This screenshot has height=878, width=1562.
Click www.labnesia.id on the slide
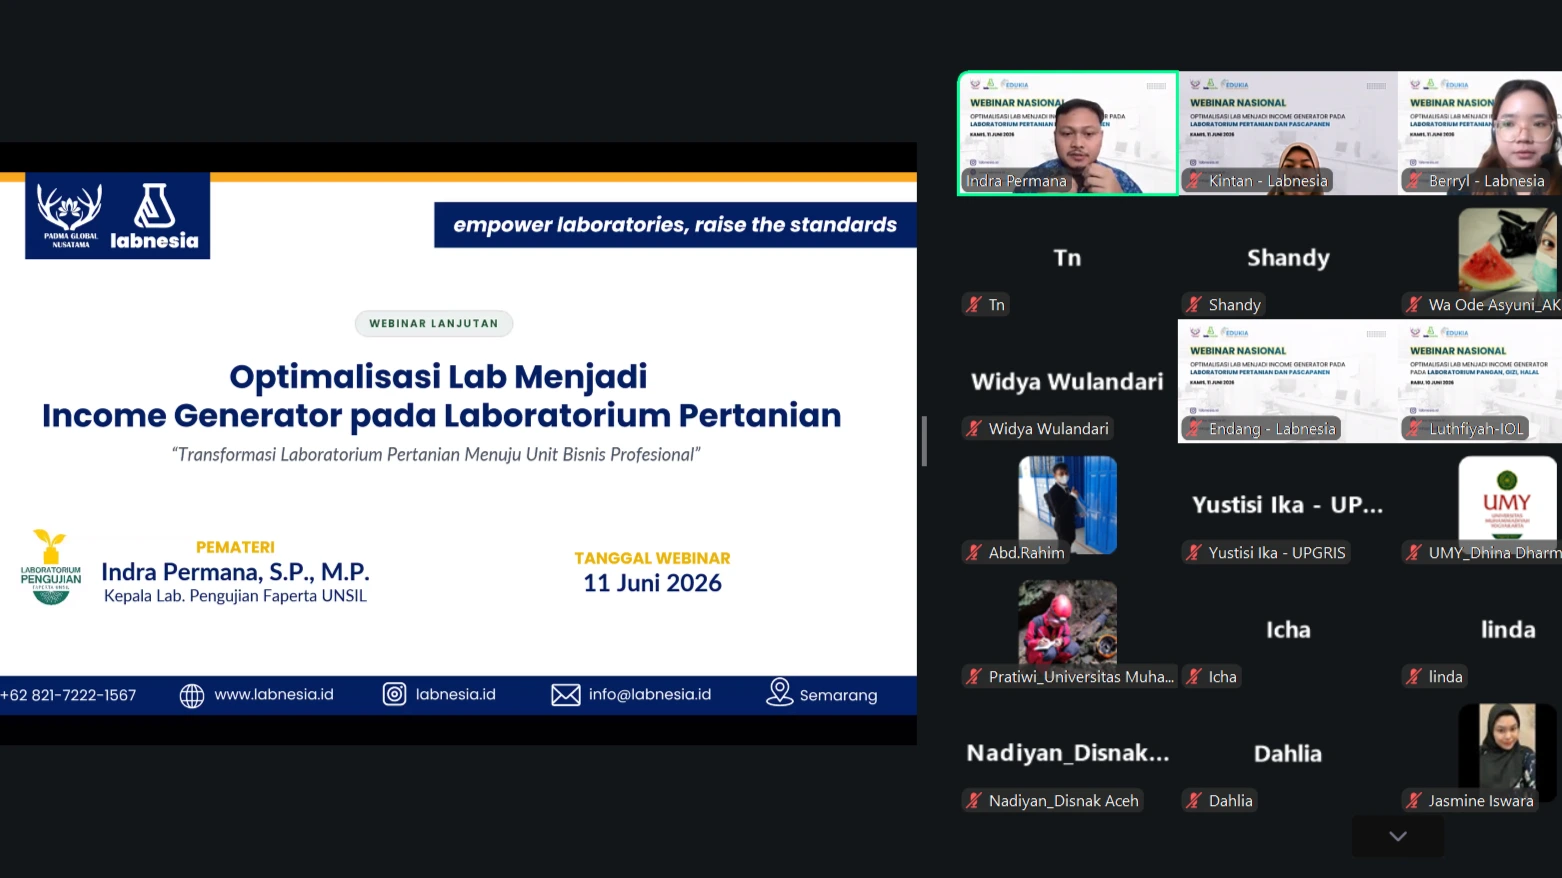click(x=274, y=694)
